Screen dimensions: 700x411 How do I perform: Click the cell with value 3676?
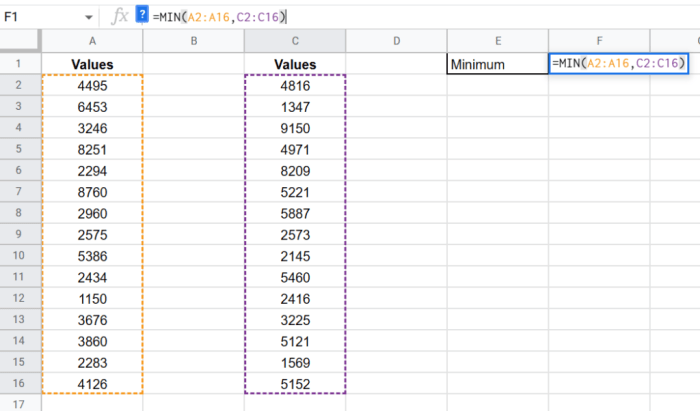92,320
